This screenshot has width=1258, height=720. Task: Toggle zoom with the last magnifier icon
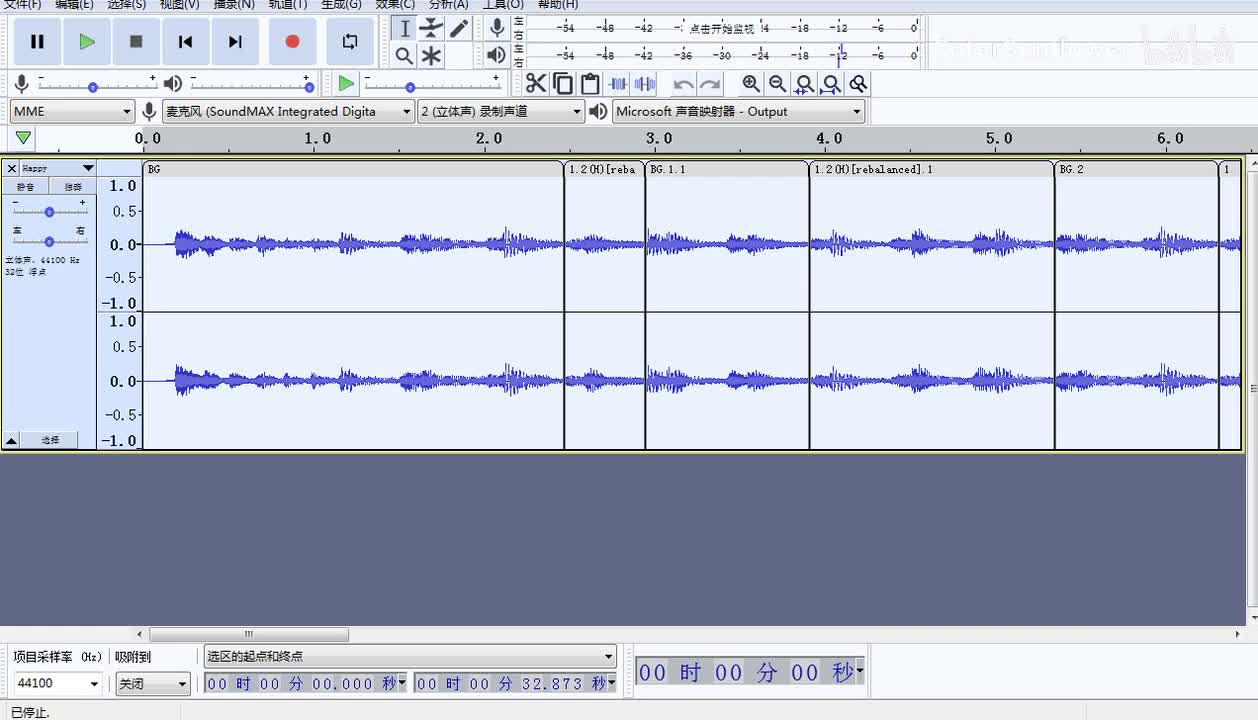pyautogui.click(x=858, y=84)
